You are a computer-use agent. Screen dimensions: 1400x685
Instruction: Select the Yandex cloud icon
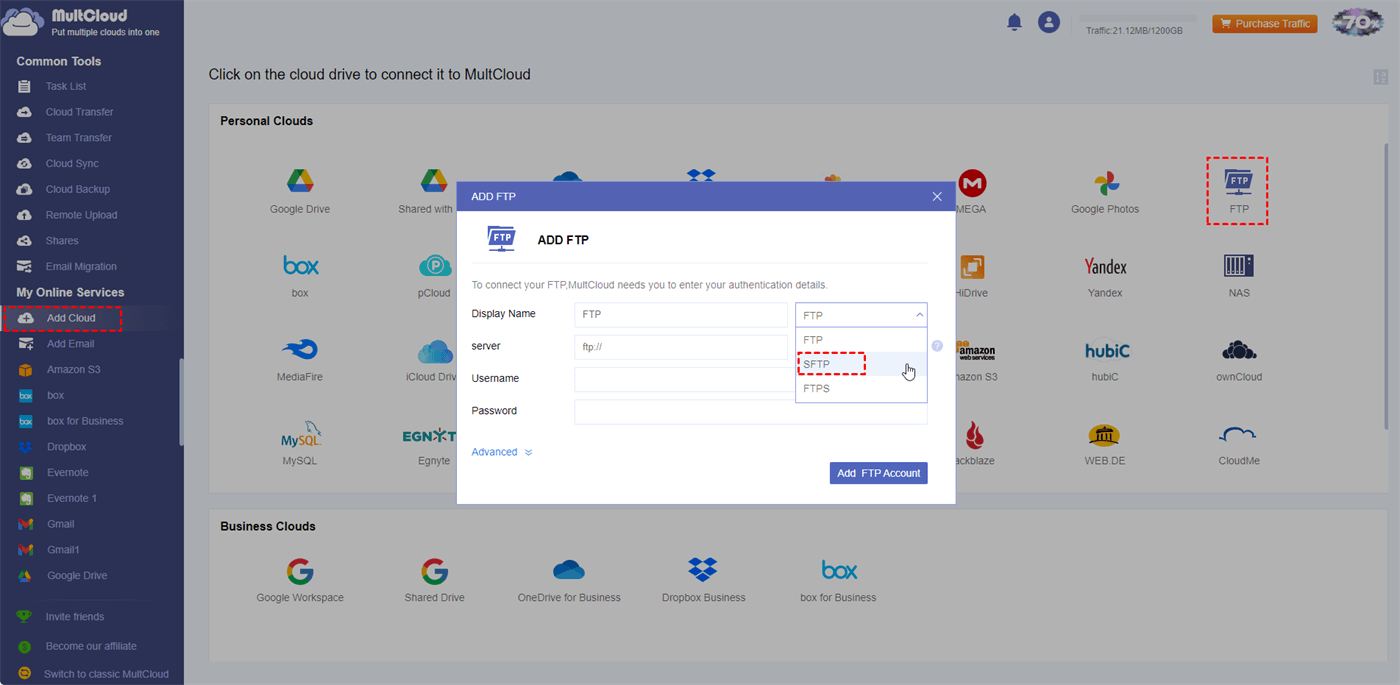point(1105,266)
